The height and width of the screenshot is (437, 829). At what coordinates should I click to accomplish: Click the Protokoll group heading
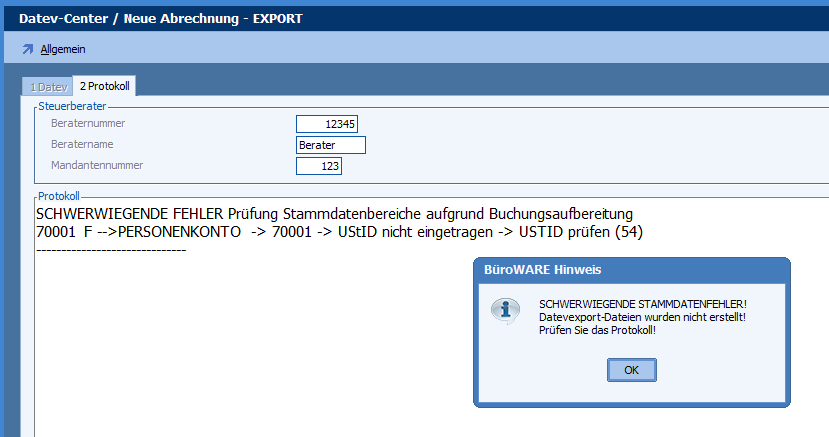[x=58, y=198]
